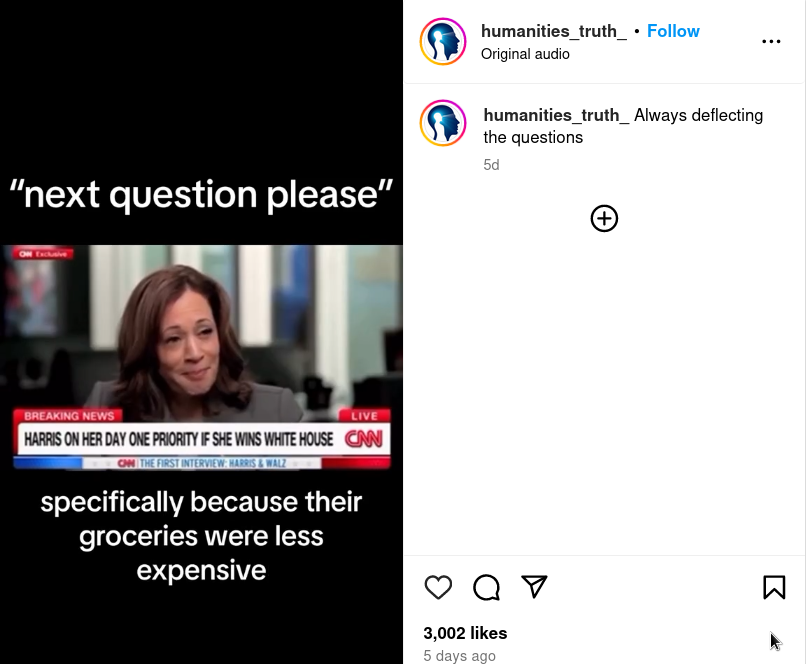Open comments with the speech bubble icon
This screenshot has width=809, height=664.
pos(486,587)
